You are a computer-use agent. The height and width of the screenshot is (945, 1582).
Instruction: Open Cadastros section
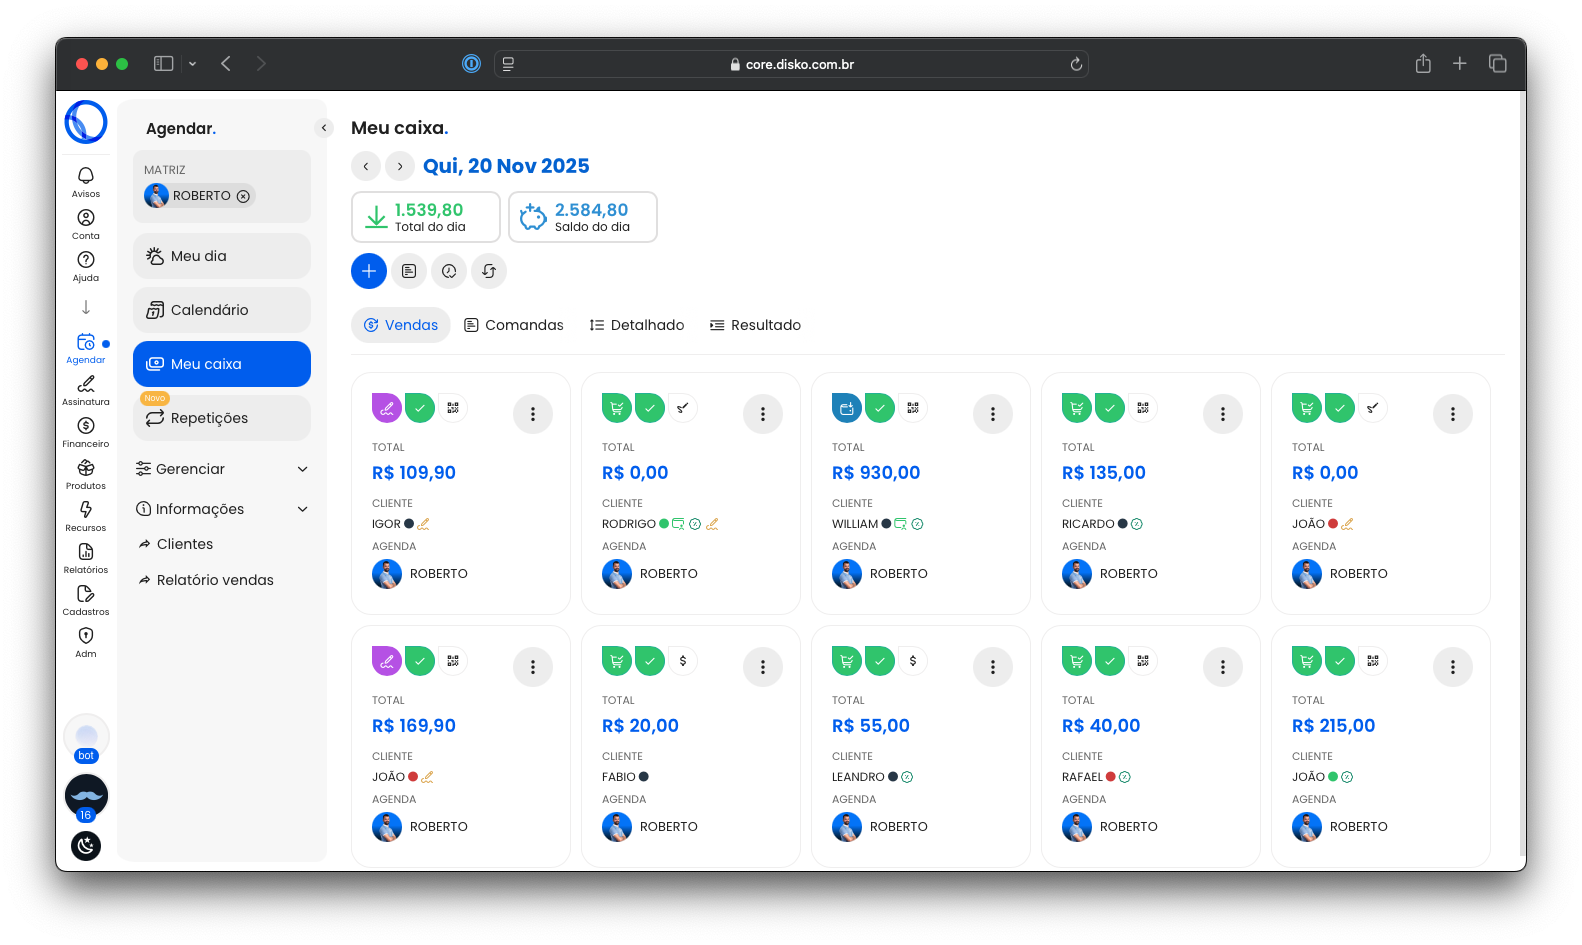coord(86,599)
